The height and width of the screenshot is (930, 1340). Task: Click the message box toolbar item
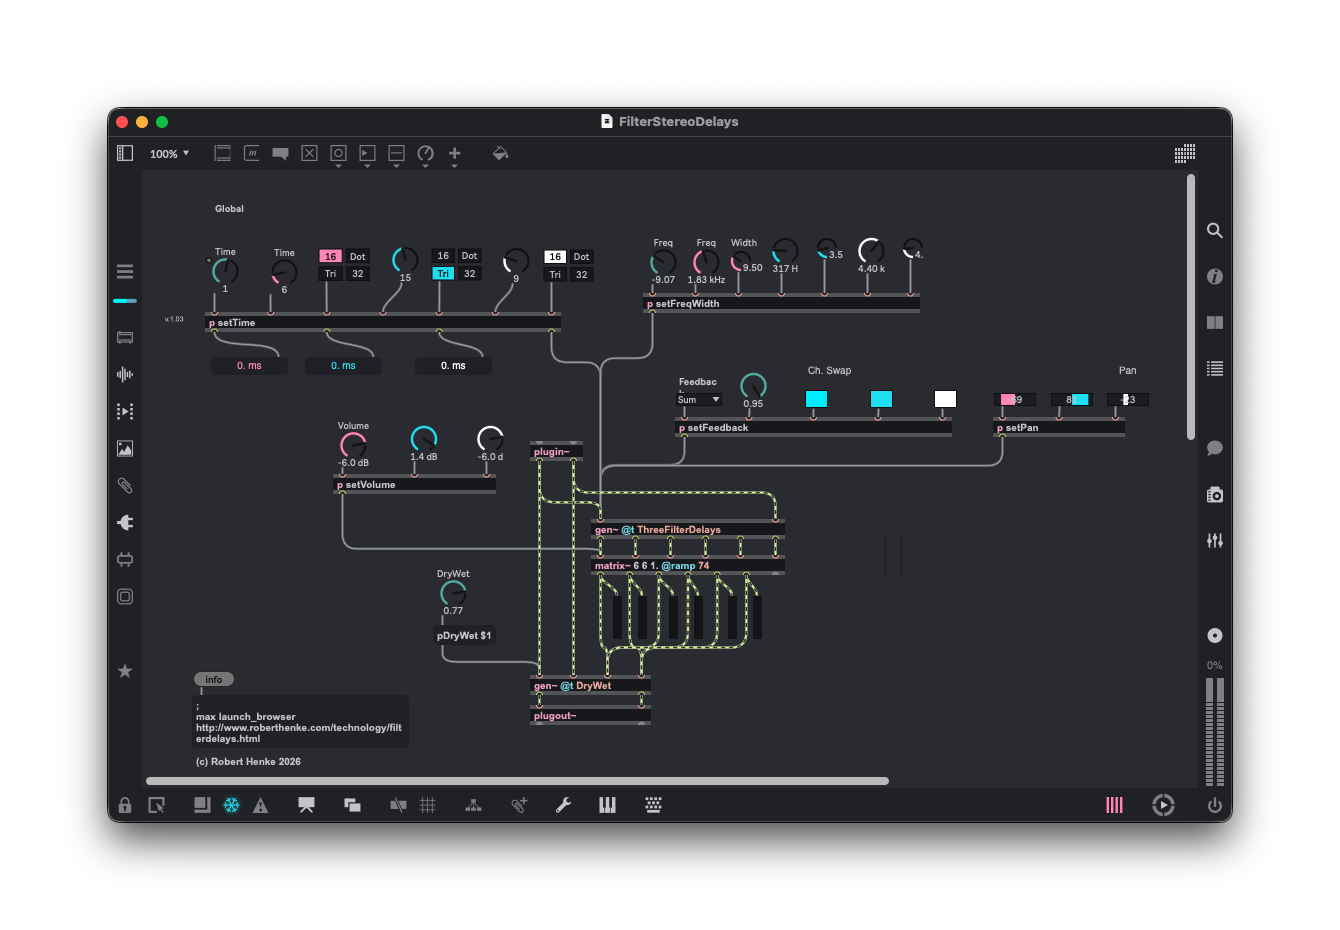[x=252, y=153]
